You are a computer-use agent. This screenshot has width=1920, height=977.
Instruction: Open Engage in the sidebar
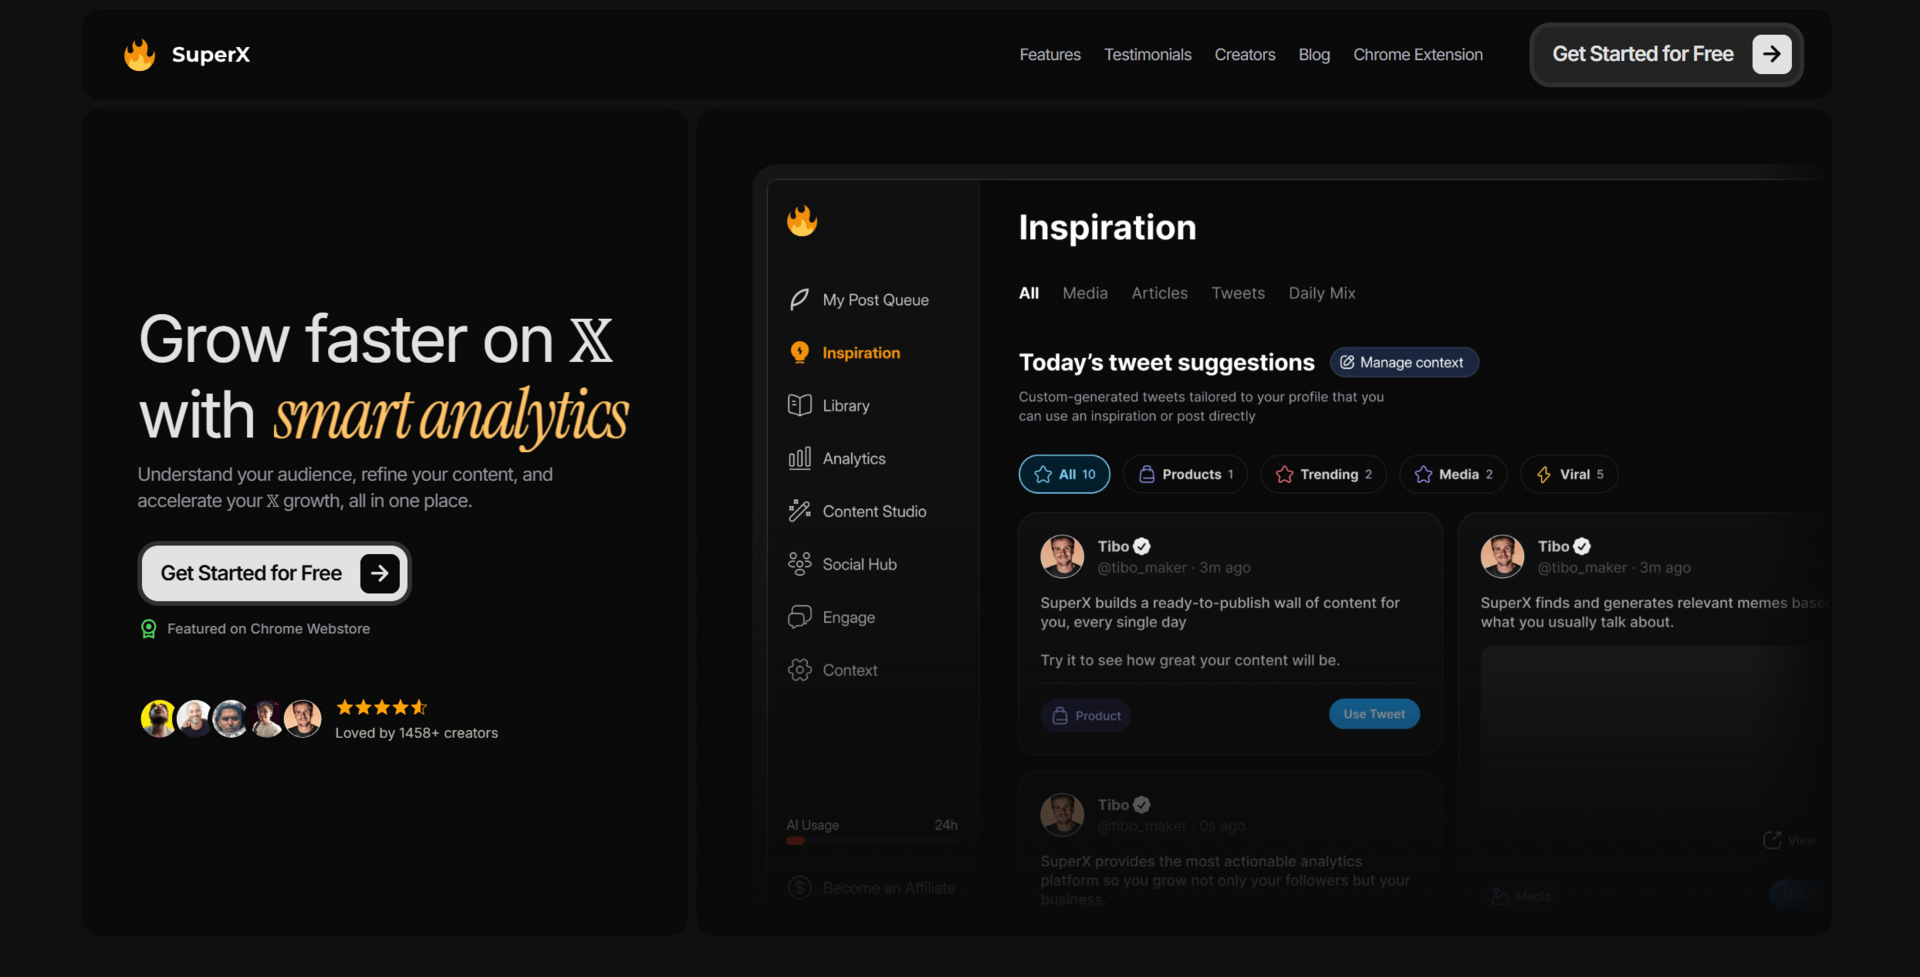(x=832, y=617)
